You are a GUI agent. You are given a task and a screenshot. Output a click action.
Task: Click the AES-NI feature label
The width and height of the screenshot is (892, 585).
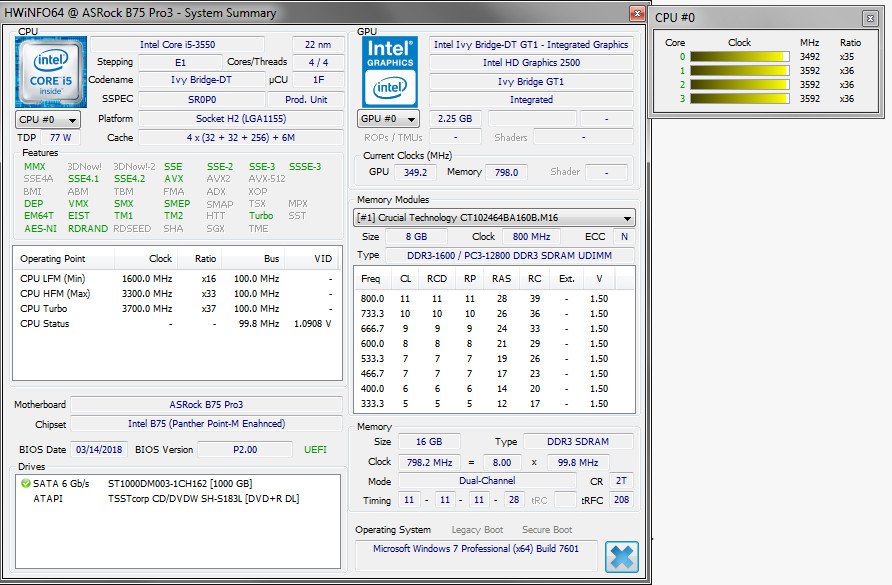coord(40,228)
